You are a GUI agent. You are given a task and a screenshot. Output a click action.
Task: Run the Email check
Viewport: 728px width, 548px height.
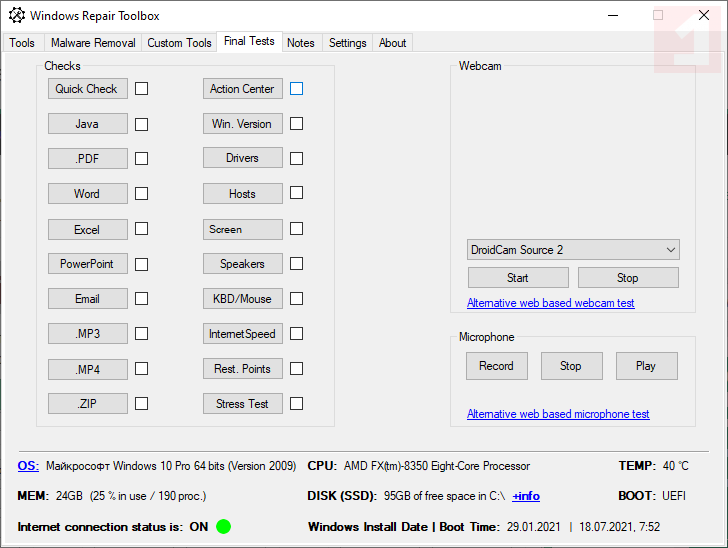click(x=88, y=299)
